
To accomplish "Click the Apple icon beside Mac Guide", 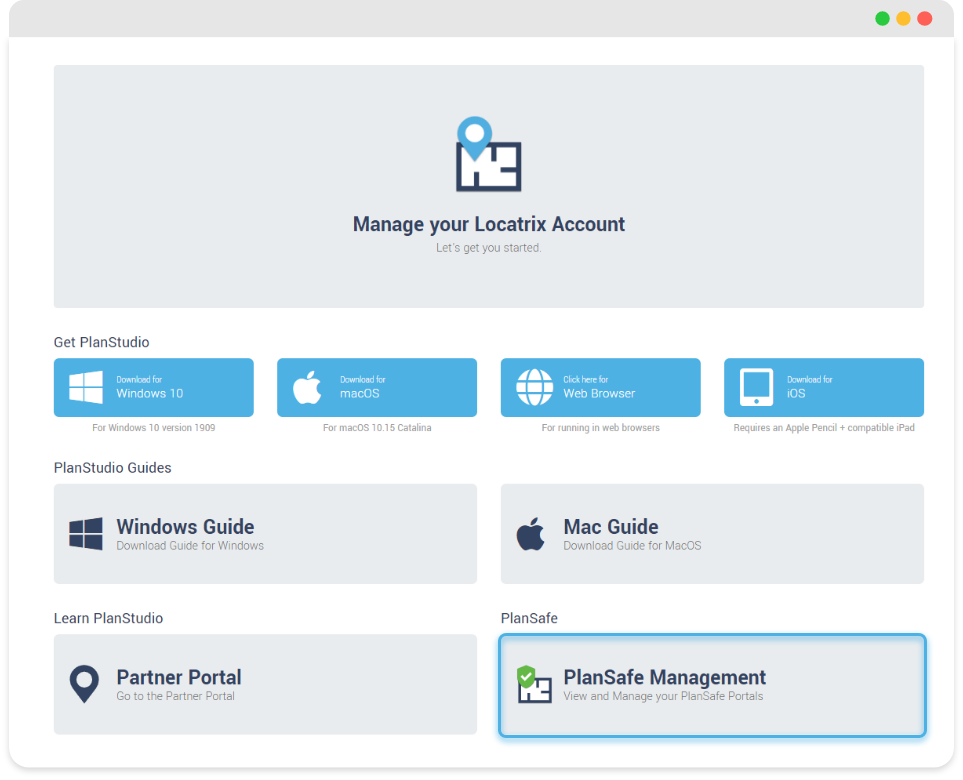I will coord(531,533).
